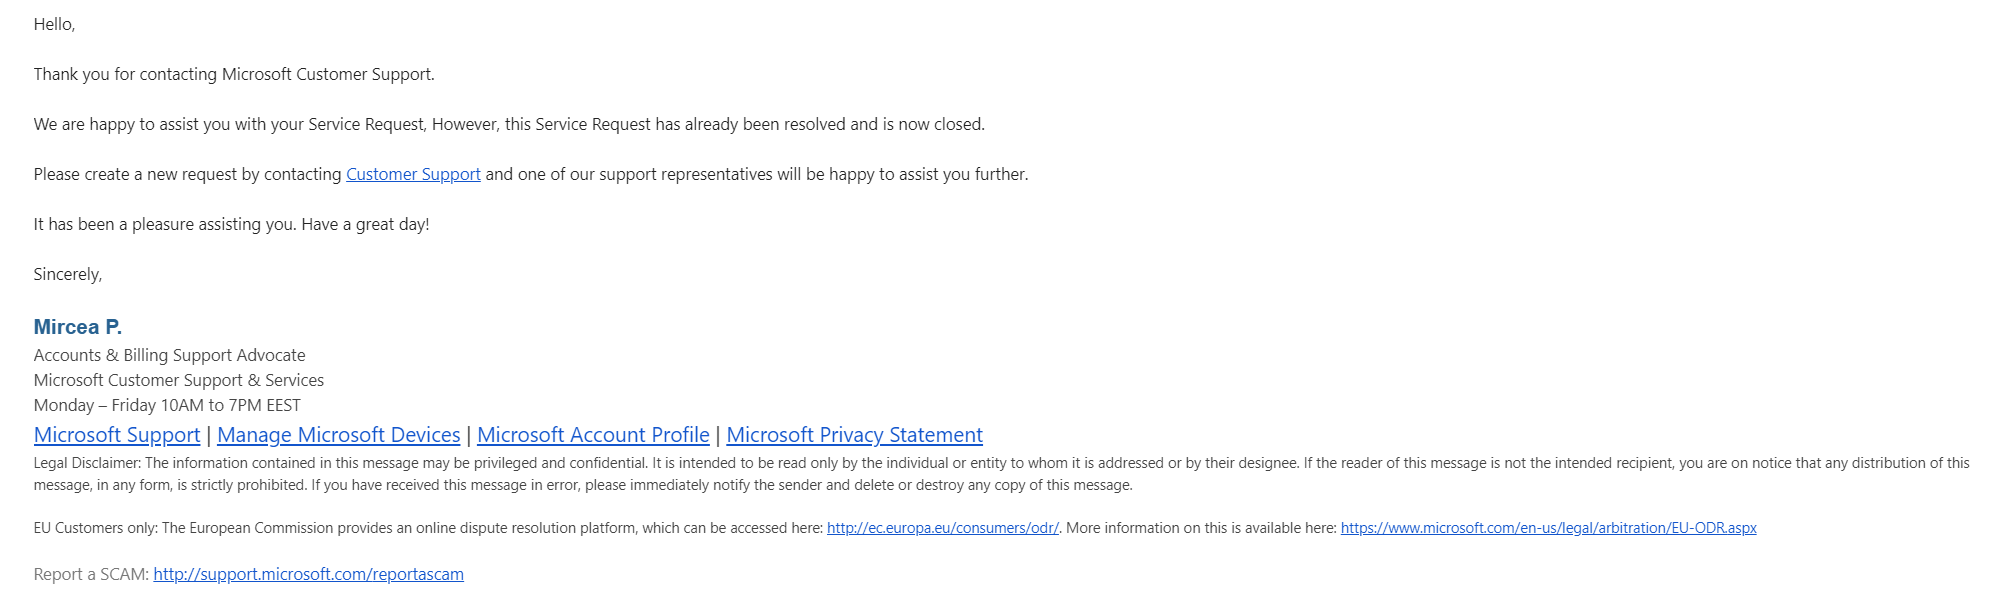2014x610 pixels.
Task: Click 'Microsoft Customer Support & Services' line
Action: (x=179, y=380)
